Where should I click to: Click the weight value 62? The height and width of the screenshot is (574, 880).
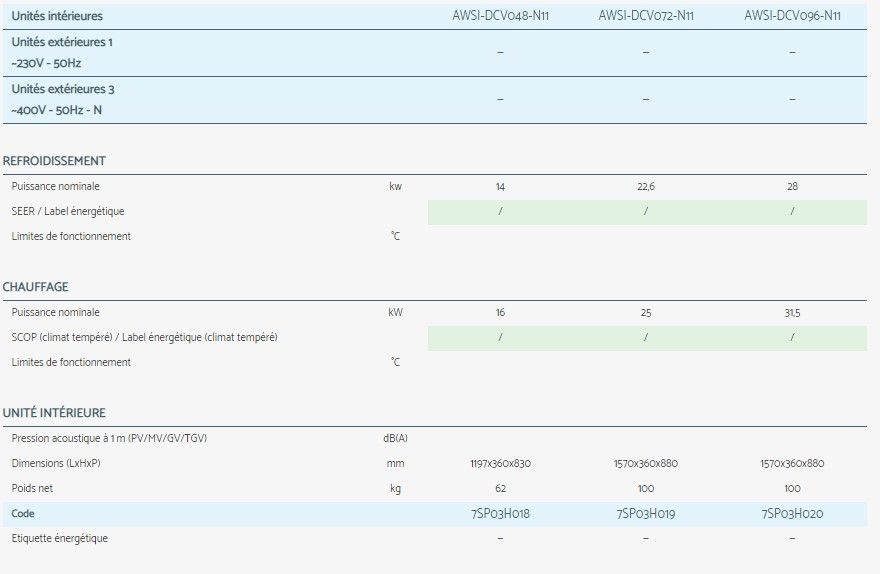[x=500, y=489]
